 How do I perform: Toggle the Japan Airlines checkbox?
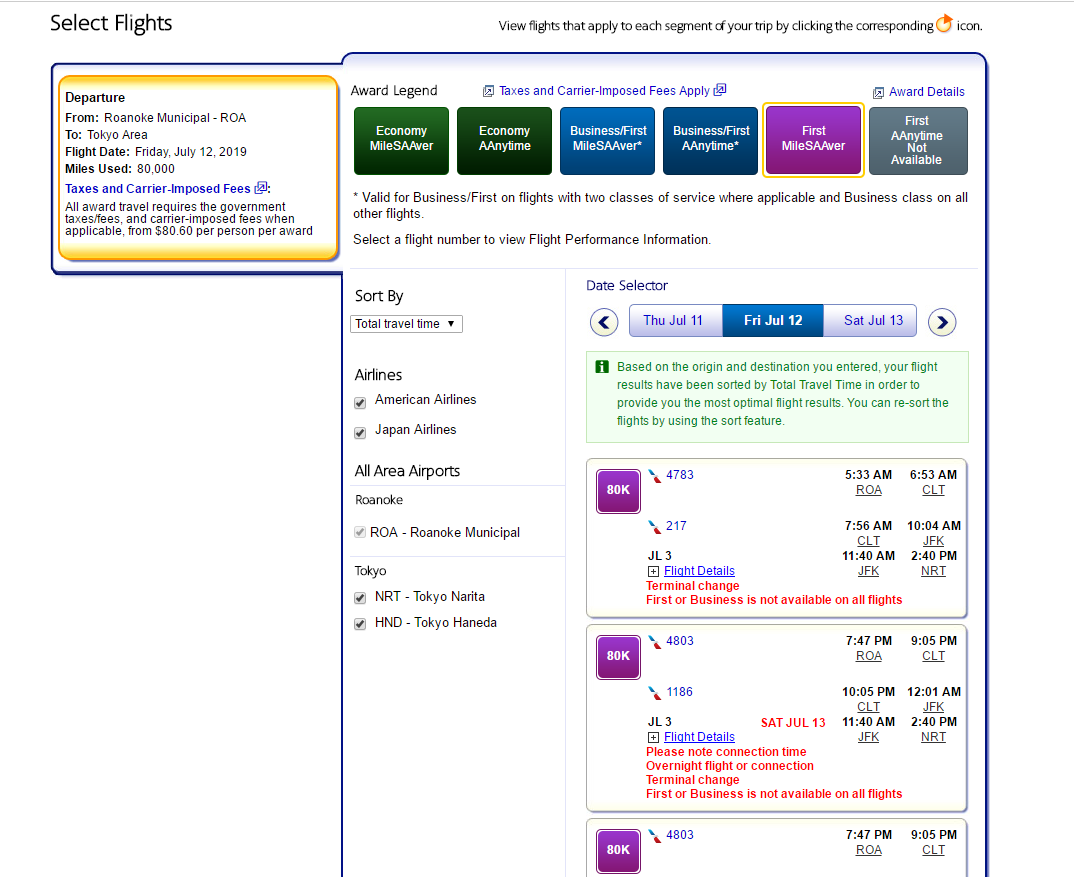(x=360, y=433)
